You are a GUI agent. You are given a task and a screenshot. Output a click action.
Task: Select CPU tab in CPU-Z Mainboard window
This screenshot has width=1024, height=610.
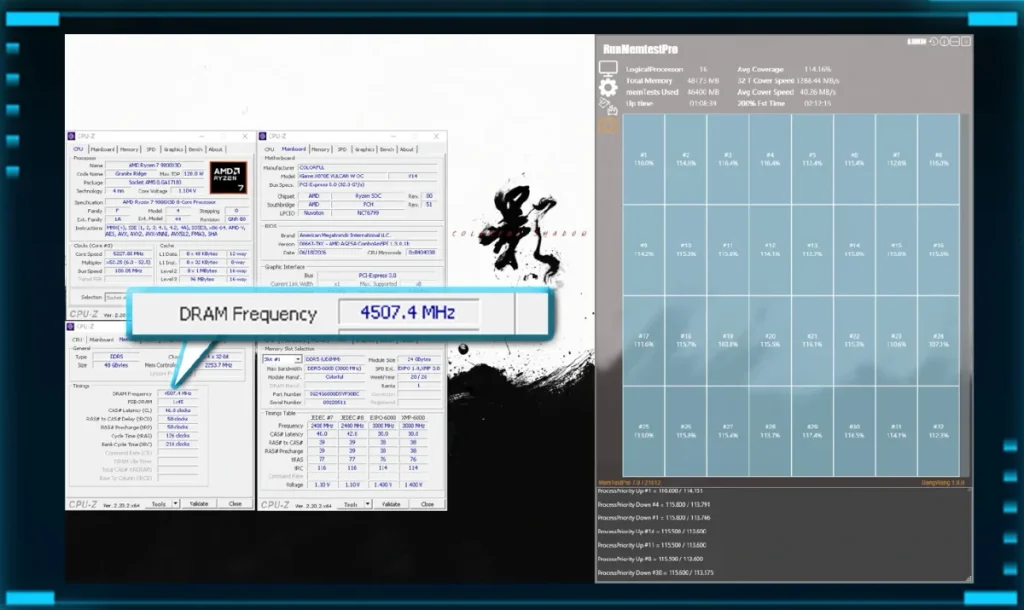(x=269, y=149)
